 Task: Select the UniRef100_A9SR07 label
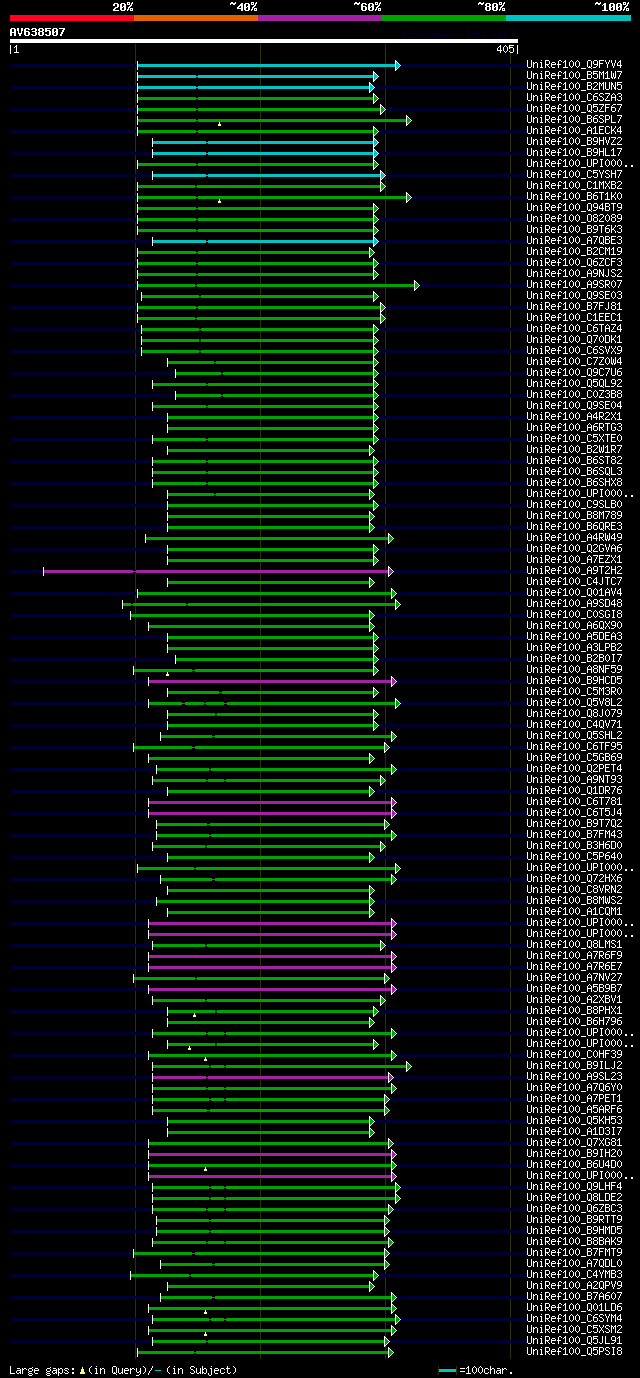574,285
